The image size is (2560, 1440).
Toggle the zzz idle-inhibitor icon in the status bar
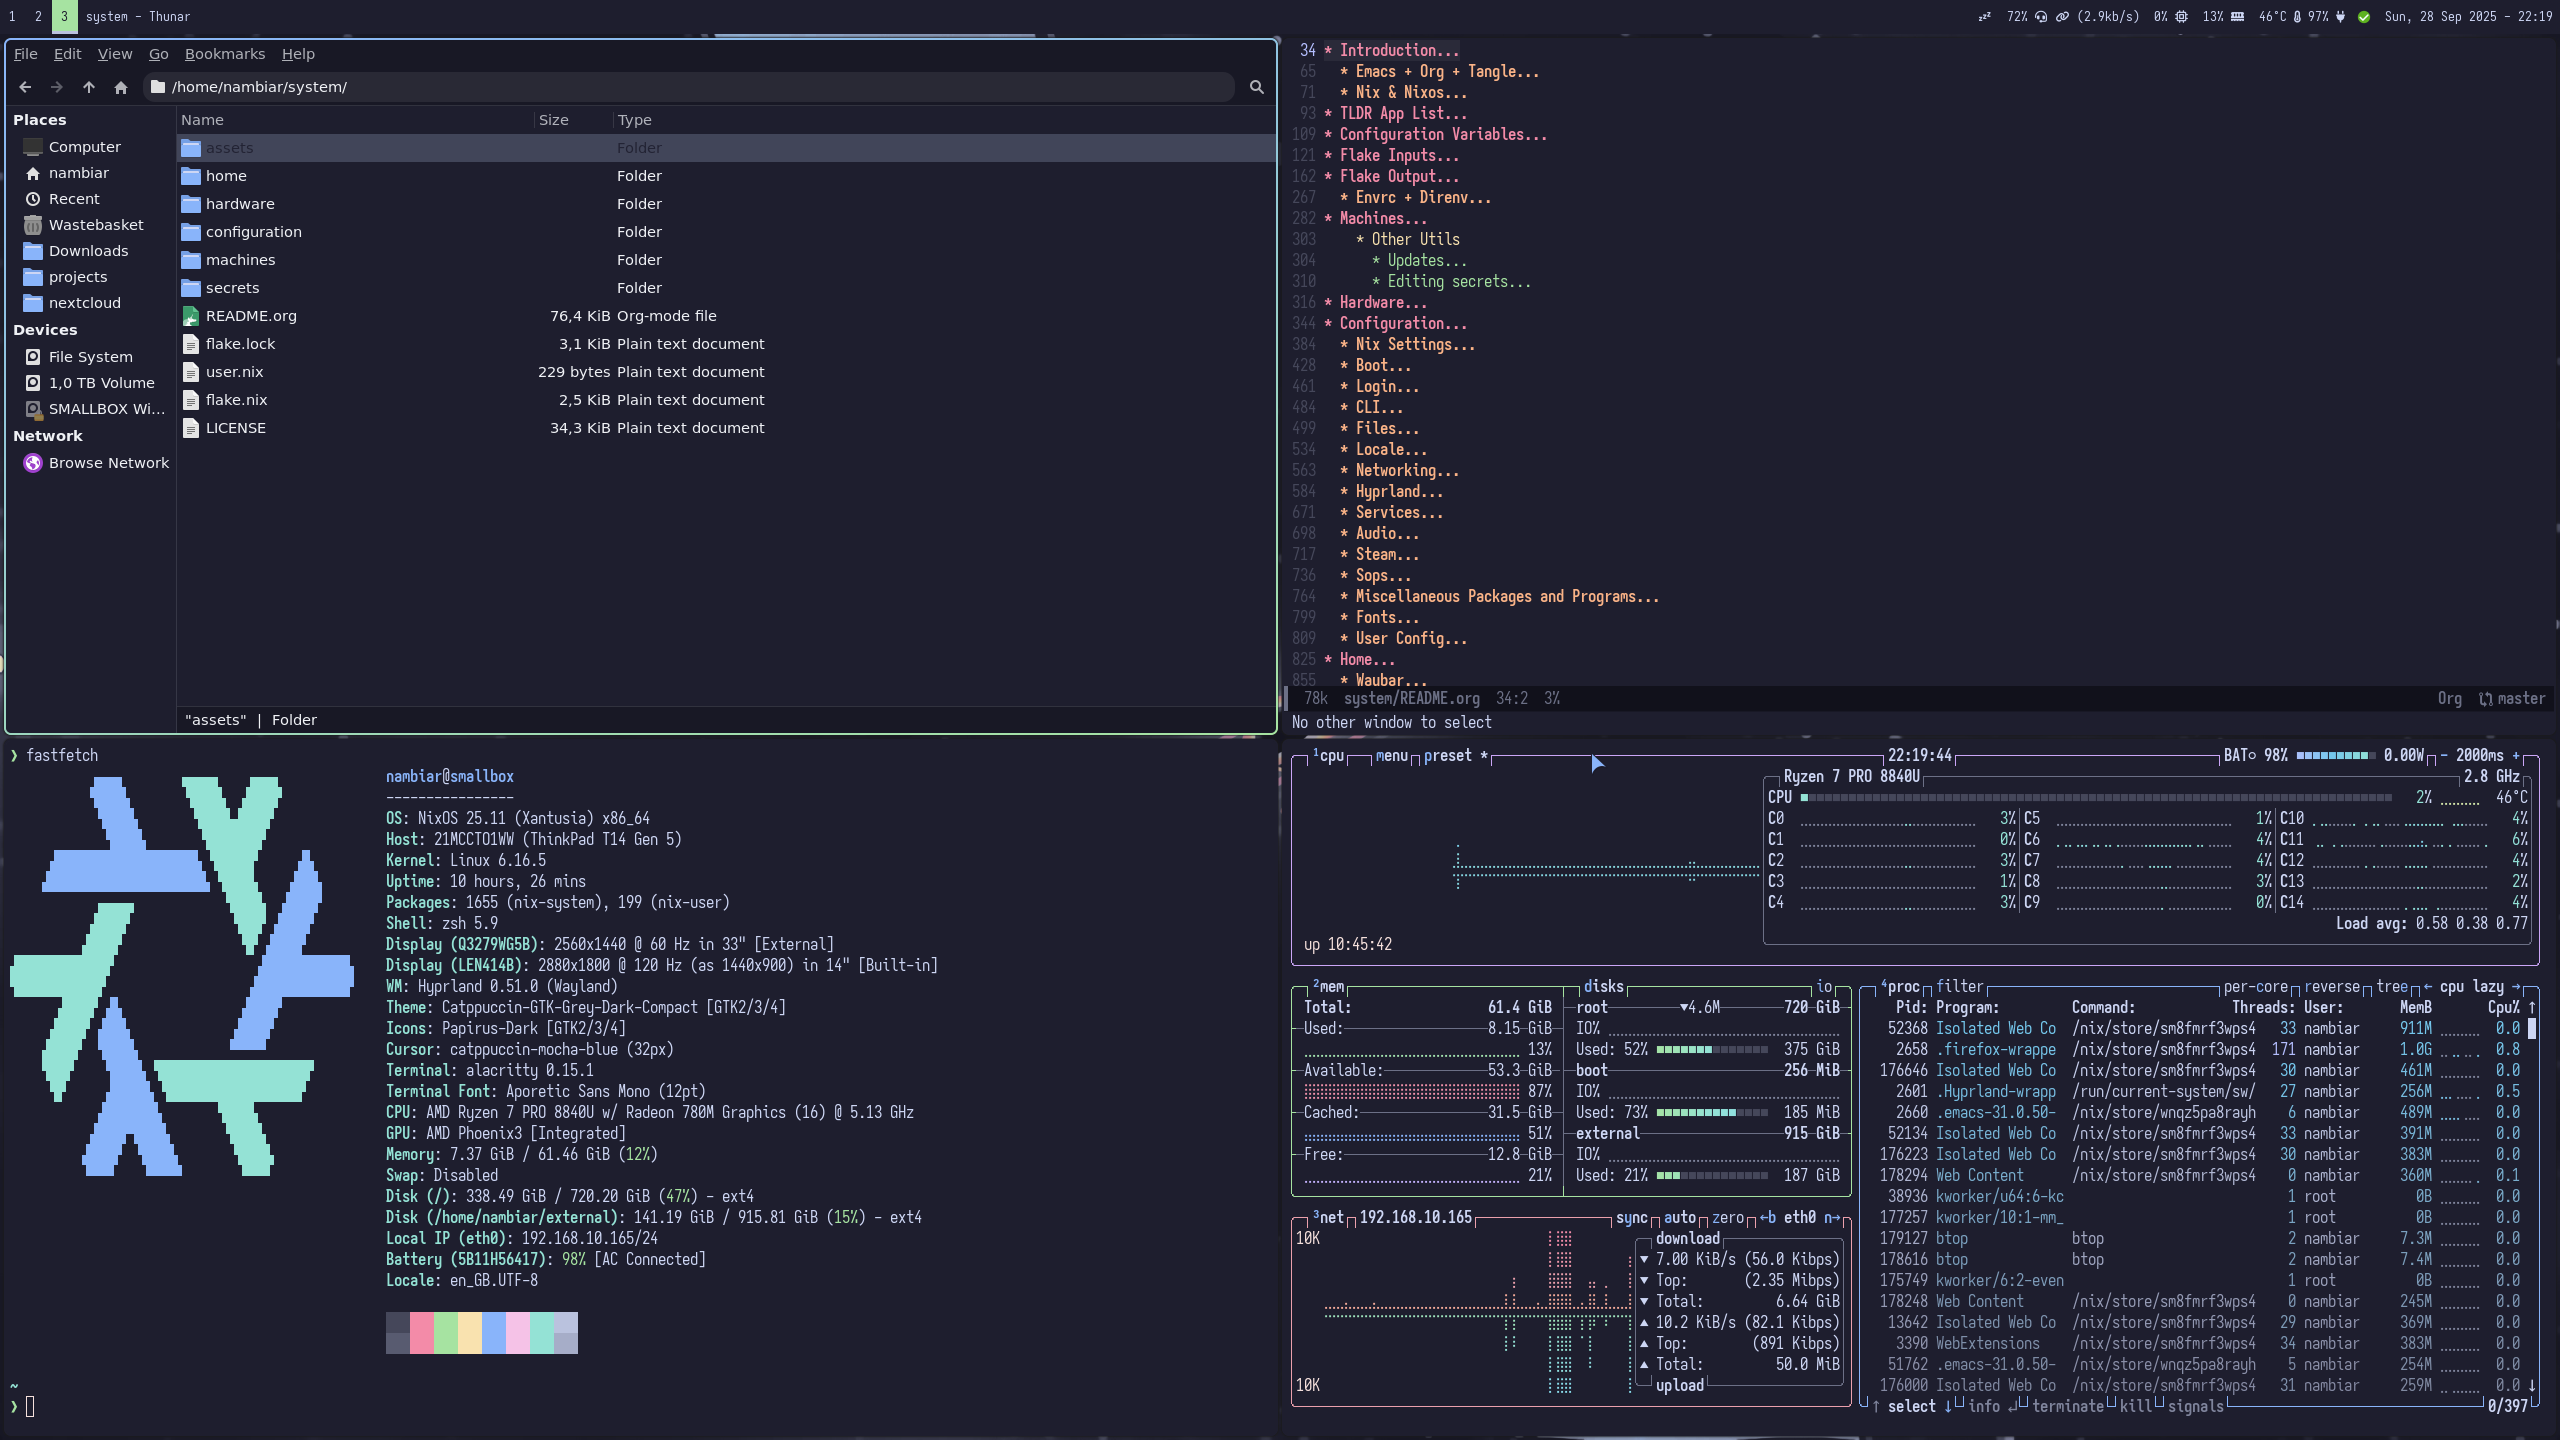[1985, 17]
